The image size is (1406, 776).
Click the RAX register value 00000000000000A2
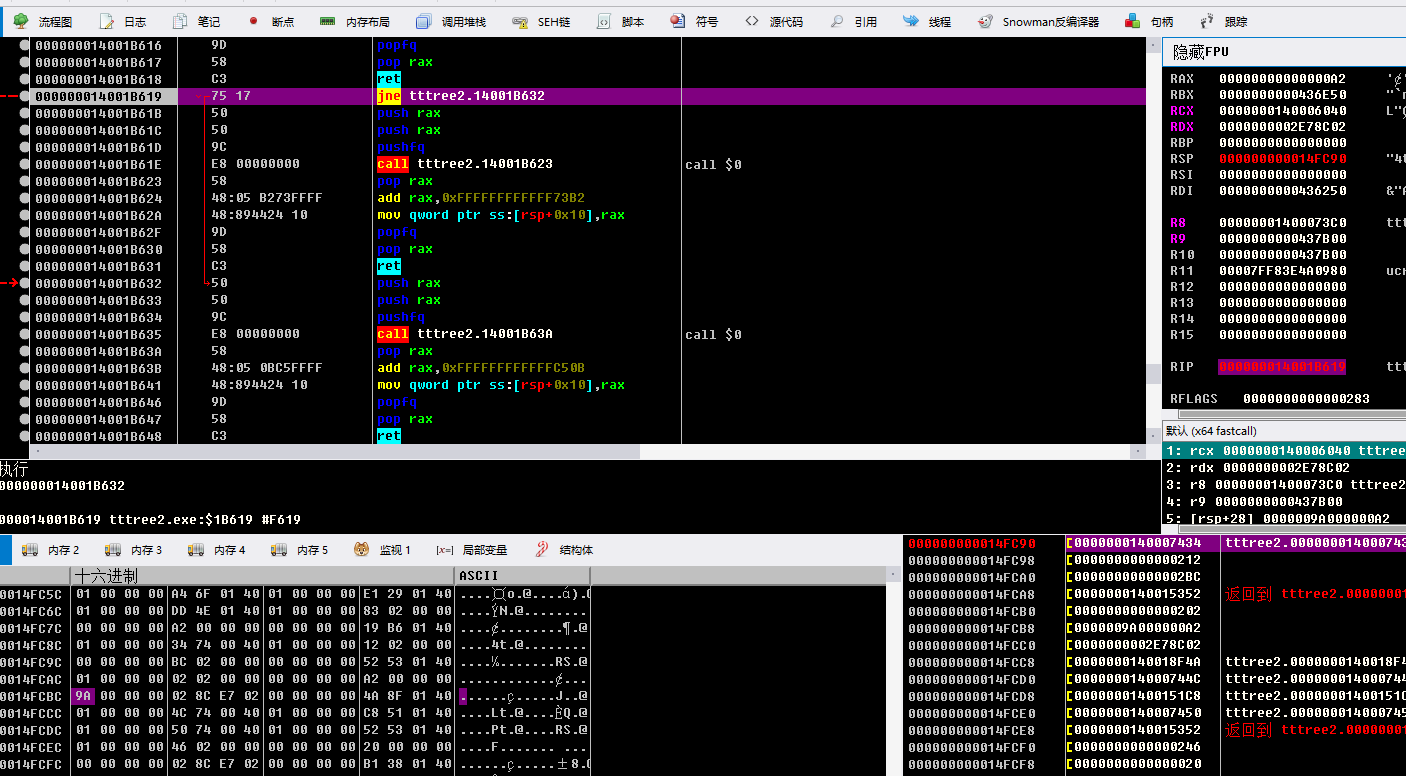[x=1282, y=79]
